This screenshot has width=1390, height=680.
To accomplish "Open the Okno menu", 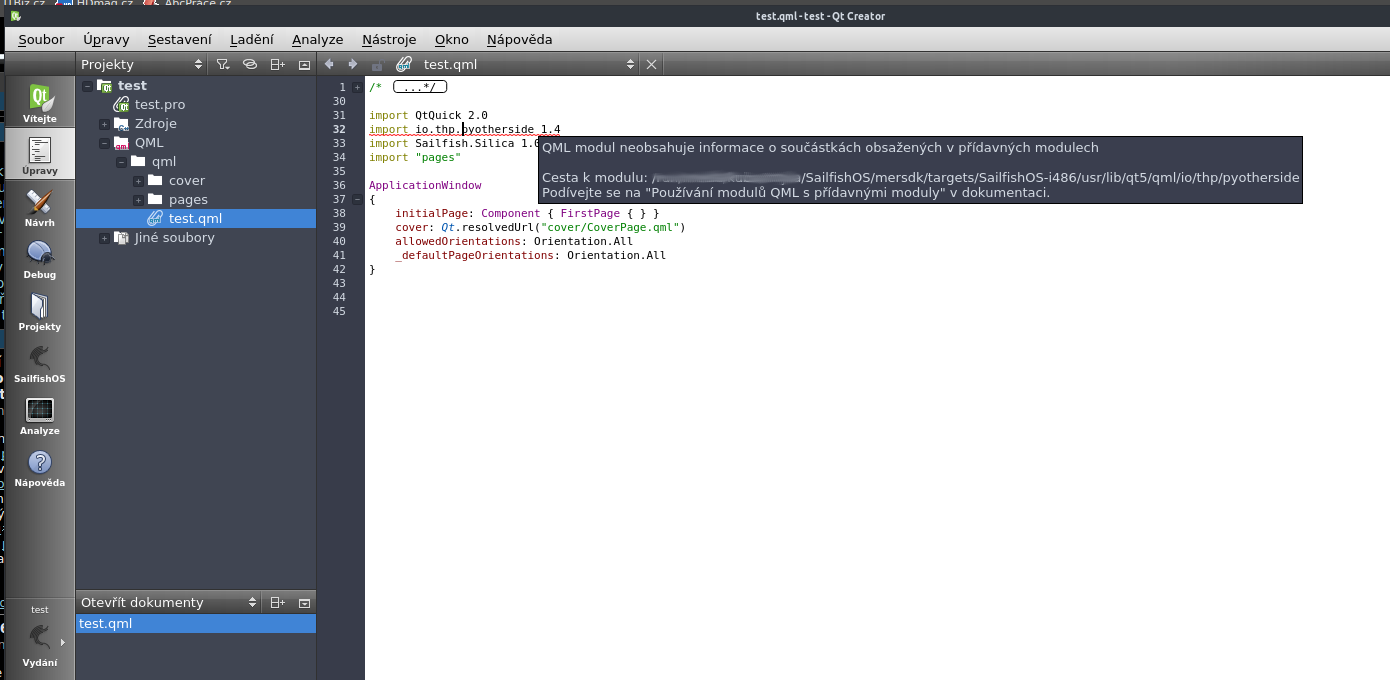I will click(x=452, y=40).
